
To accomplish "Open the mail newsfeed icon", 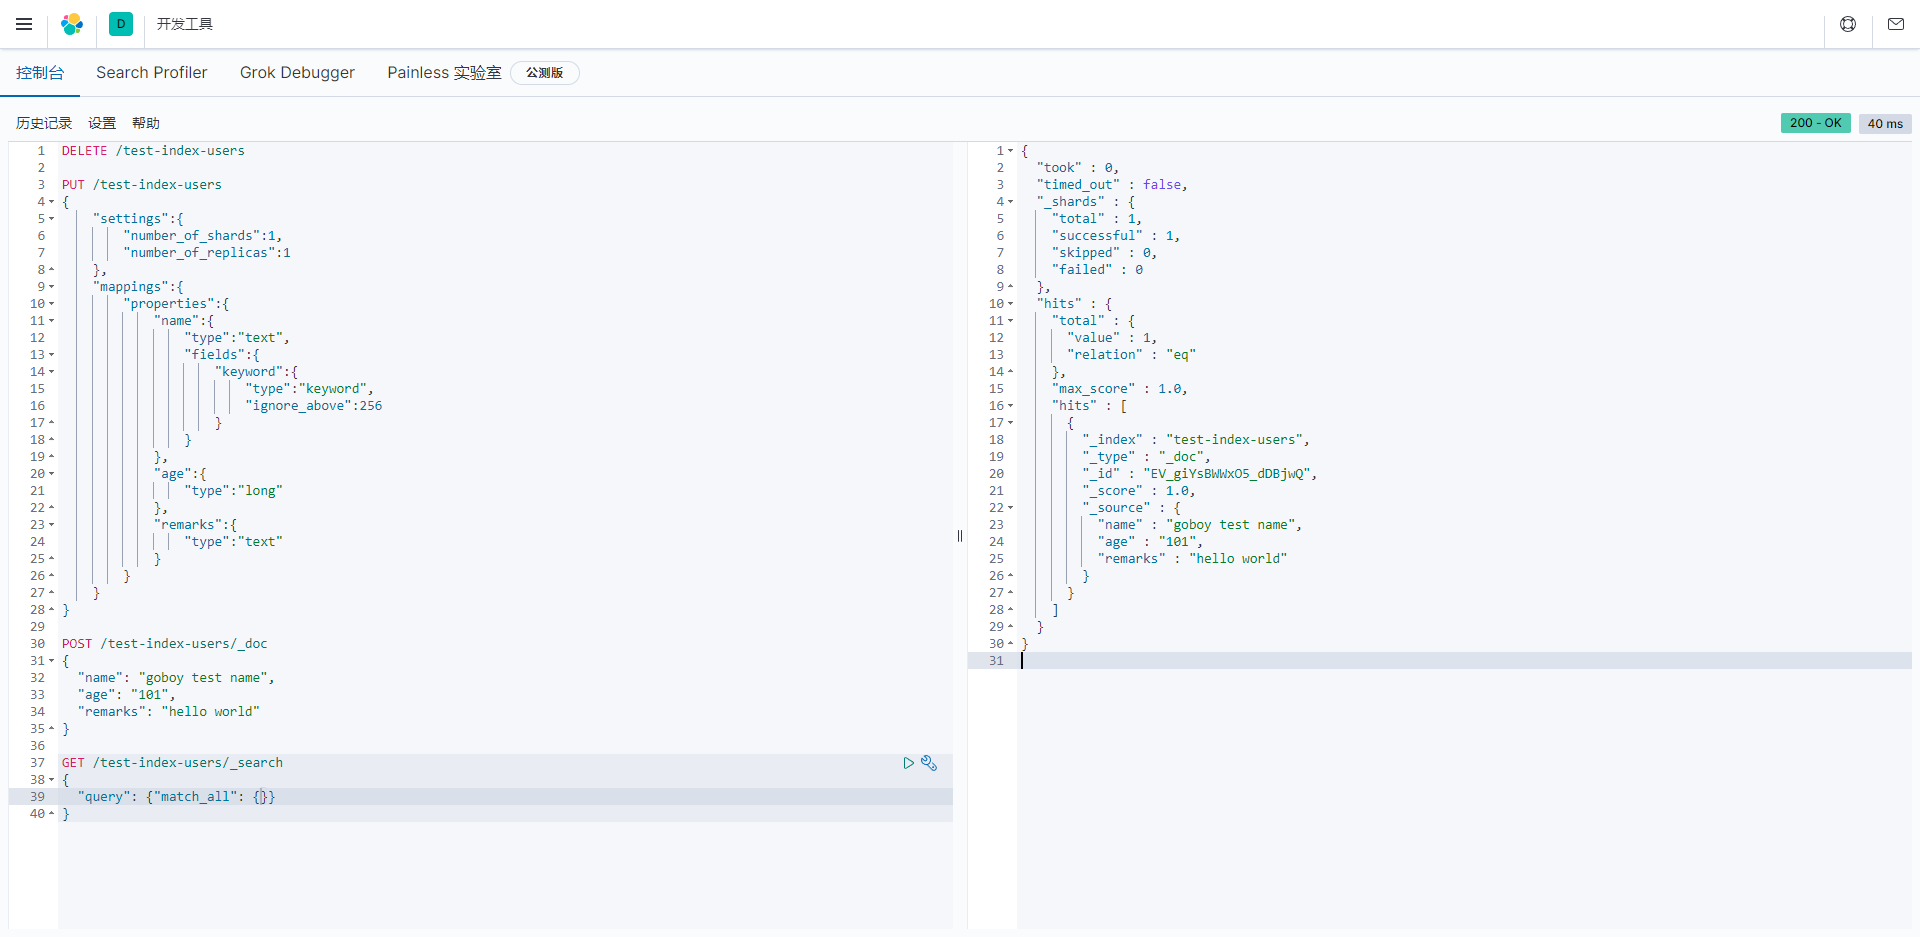I will pos(1896,24).
